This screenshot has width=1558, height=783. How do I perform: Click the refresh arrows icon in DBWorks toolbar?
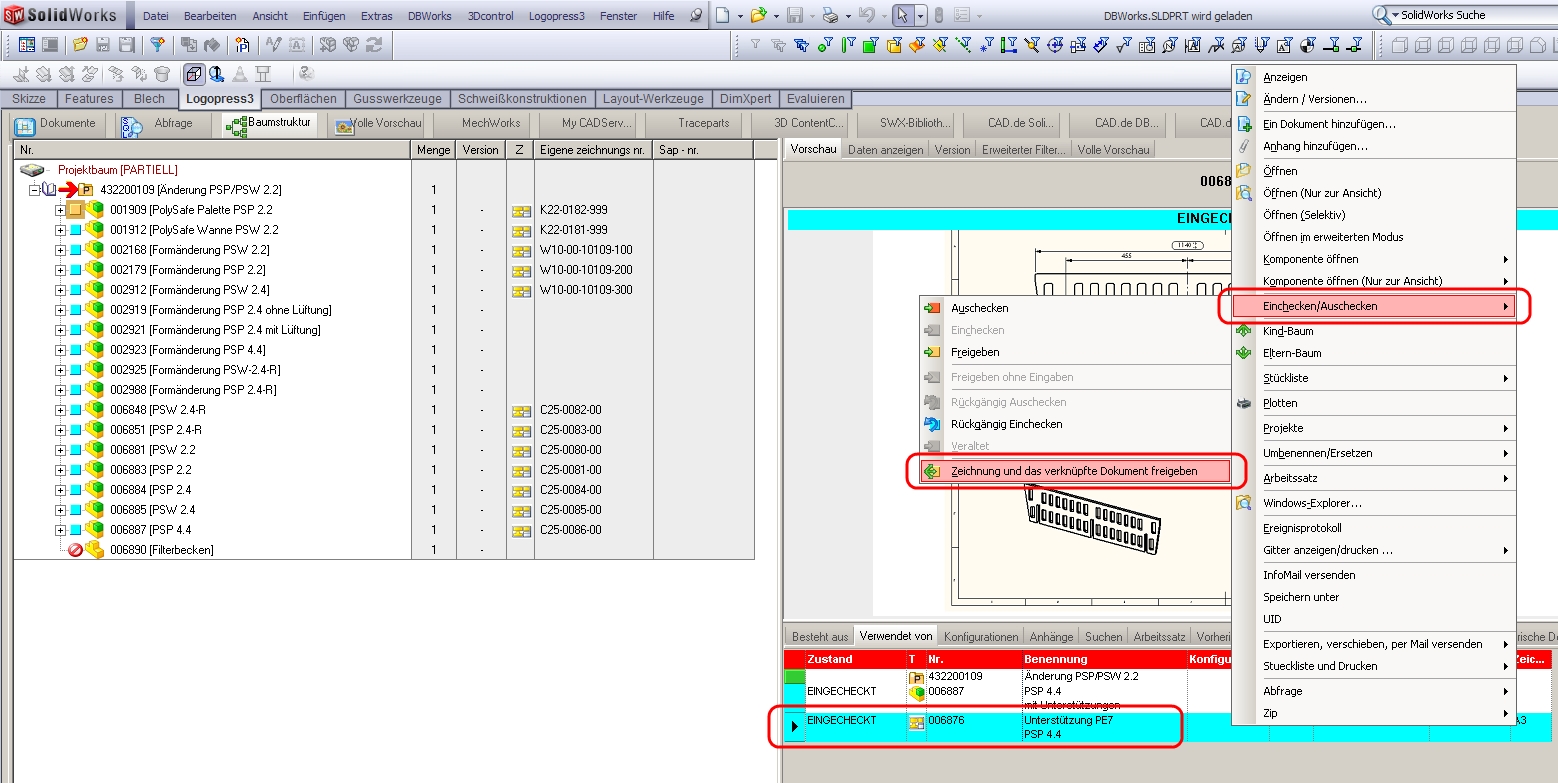pos(374,45)
